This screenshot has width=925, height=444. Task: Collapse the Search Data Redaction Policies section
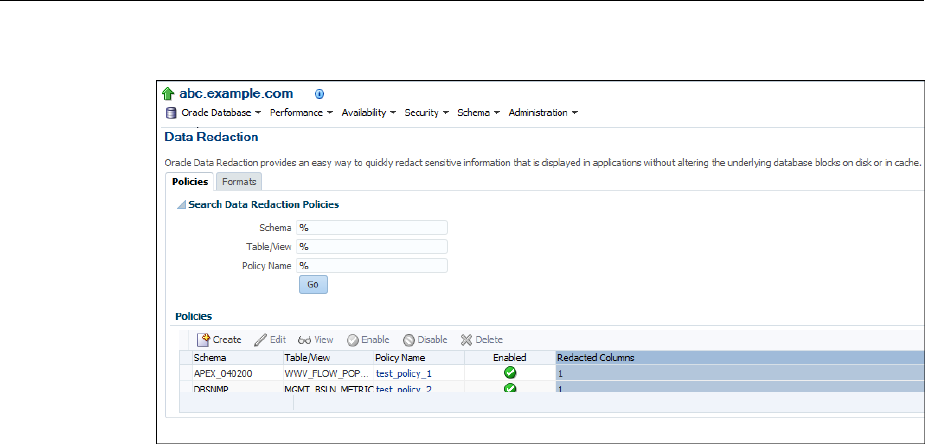[x=181, y=205]
